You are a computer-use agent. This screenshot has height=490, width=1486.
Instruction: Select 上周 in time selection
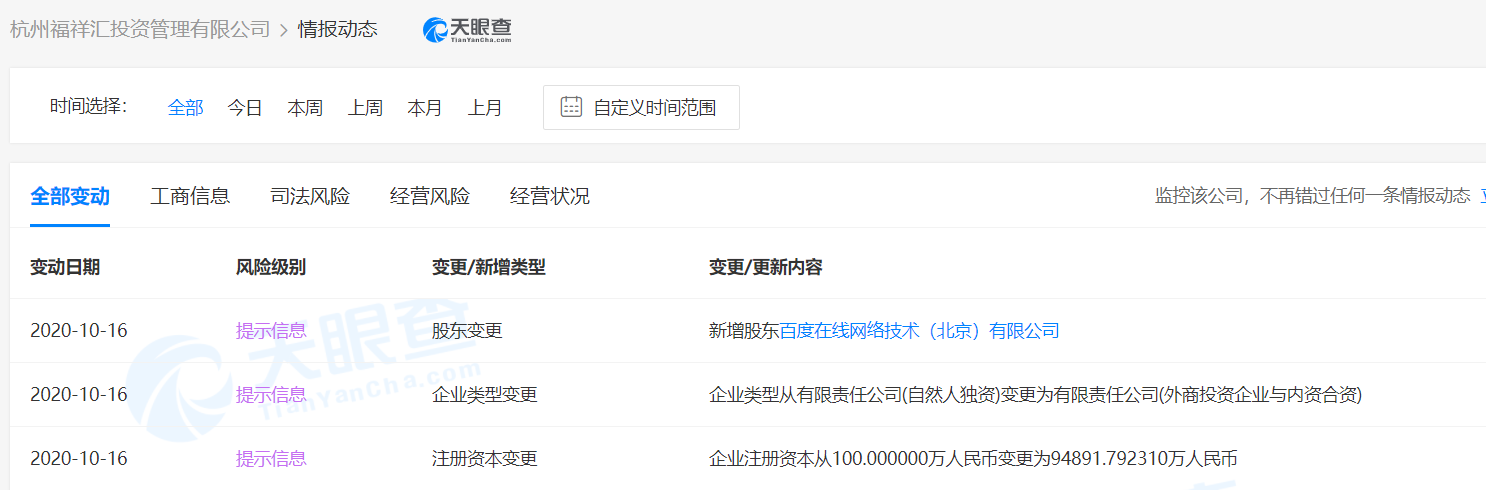pos(365,108)
